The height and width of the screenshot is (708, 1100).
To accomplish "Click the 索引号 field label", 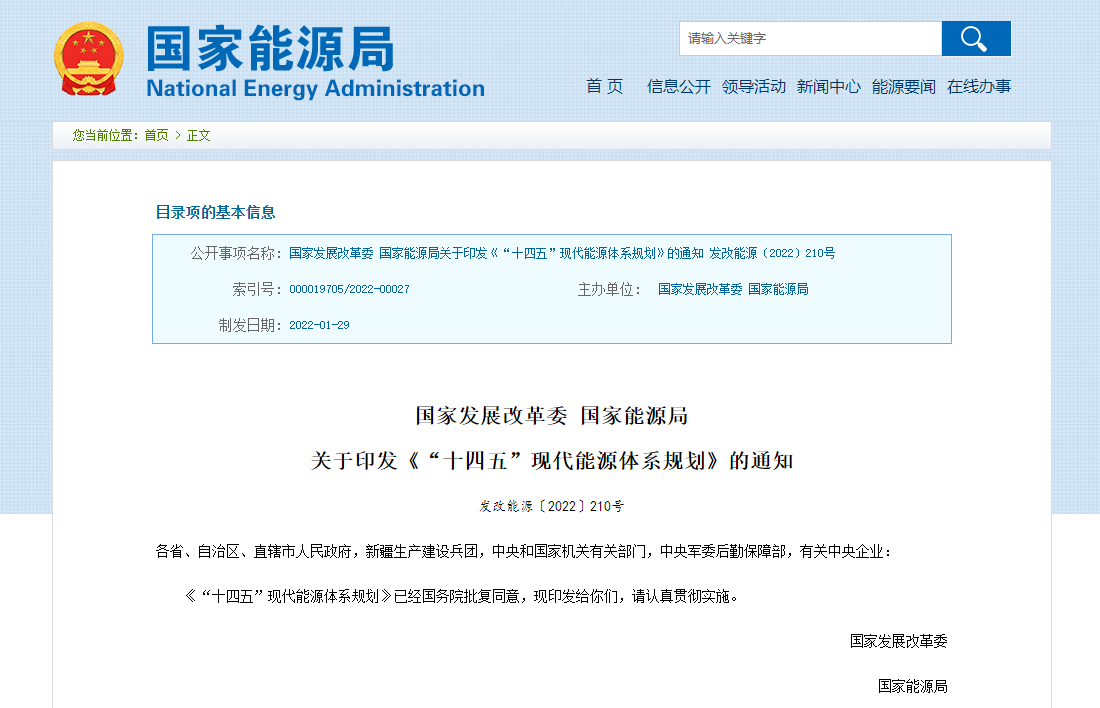I will pos(257,289).
